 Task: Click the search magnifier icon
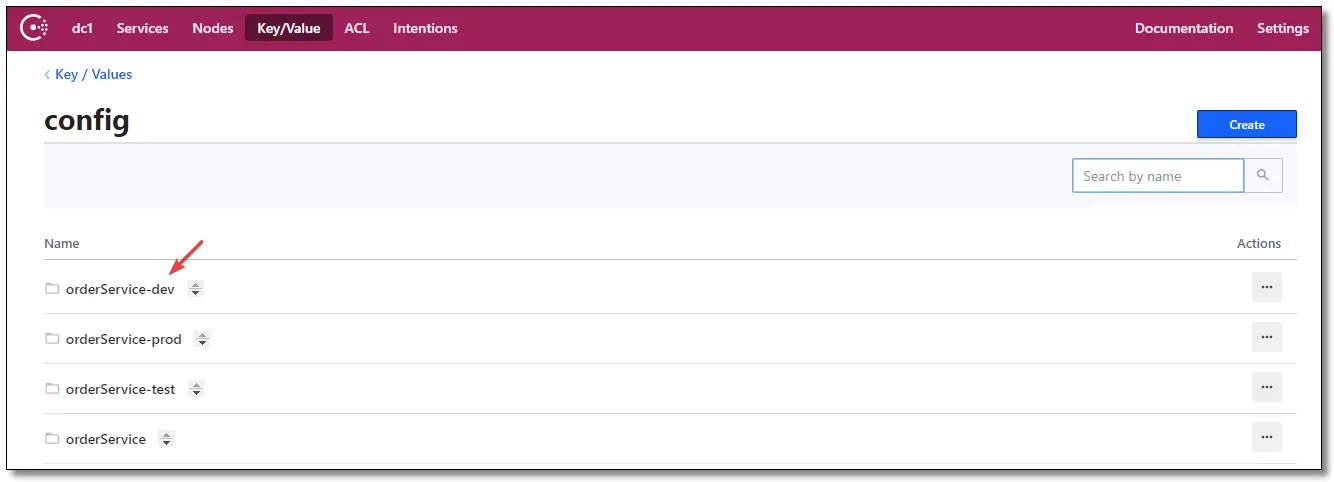click(x=1263, y=175)
